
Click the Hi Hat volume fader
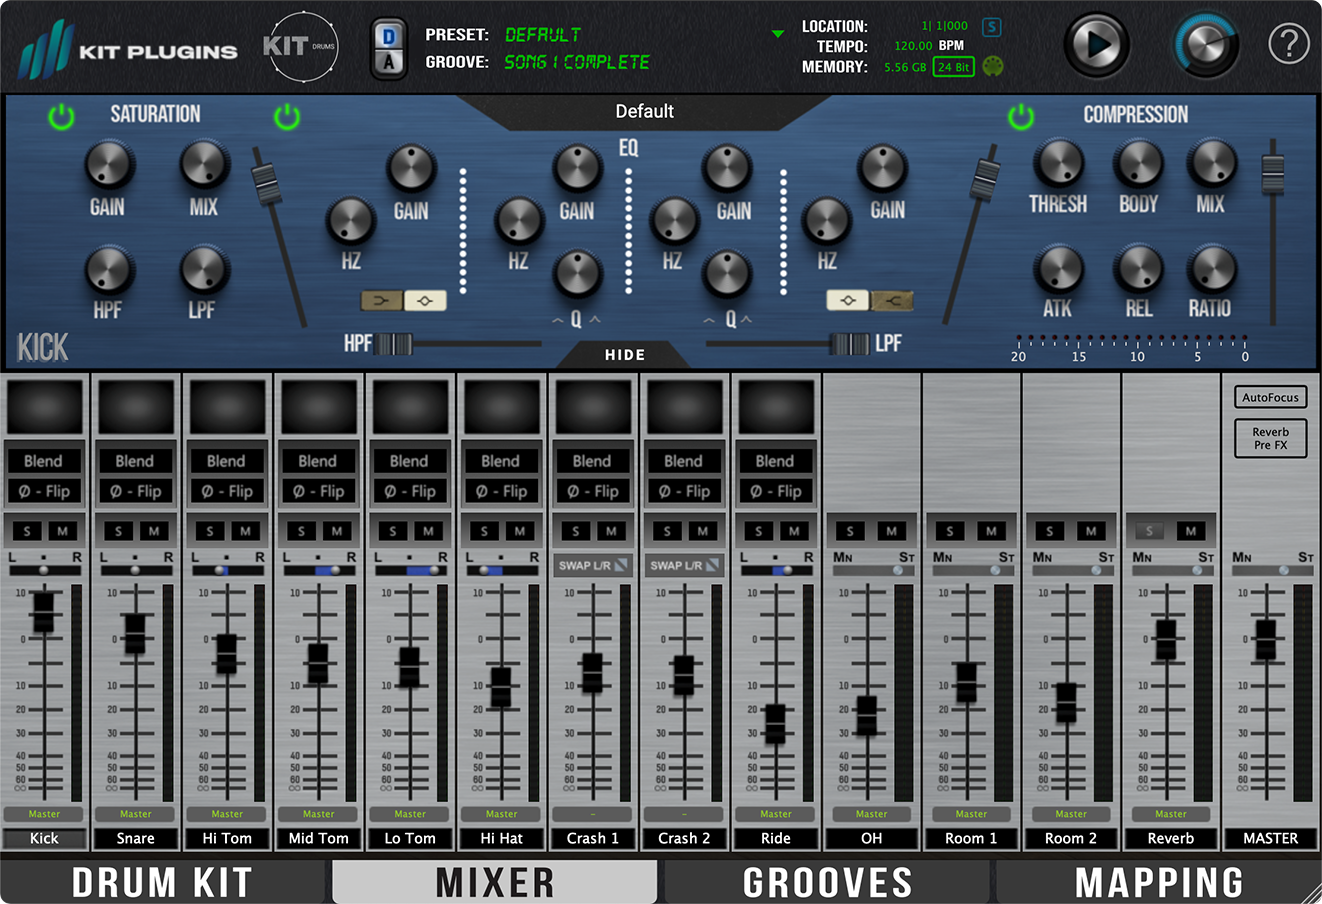501,686
